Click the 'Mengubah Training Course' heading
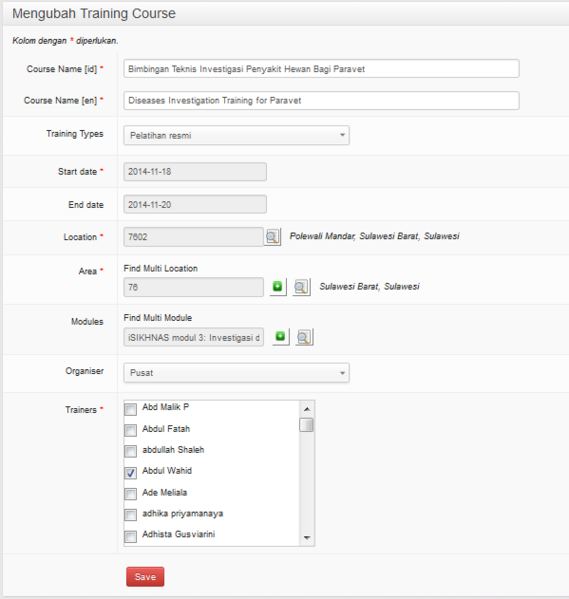Screen dimensions: 569x599 tap(94, 13)
